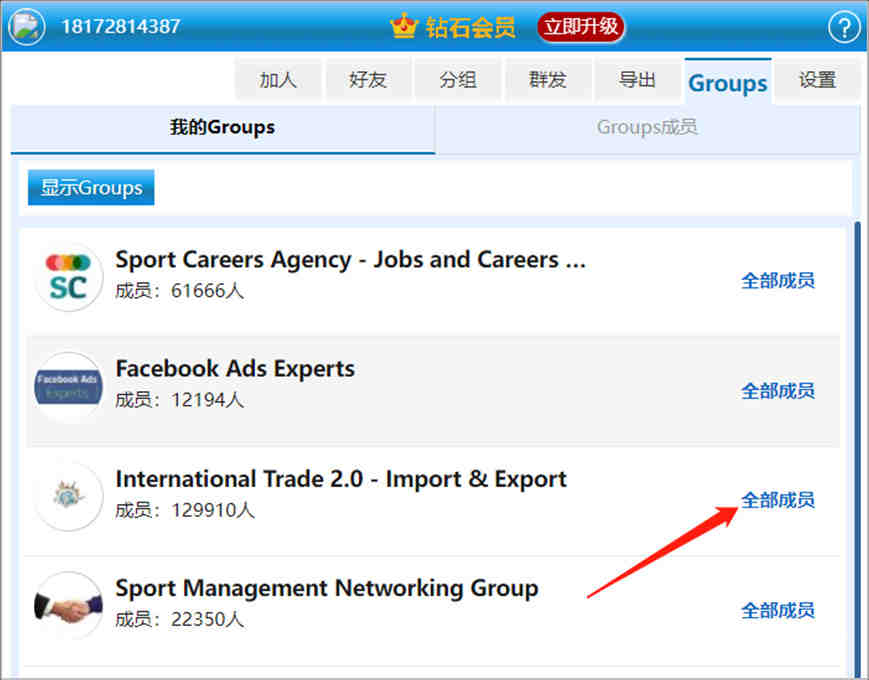This screenshot has width=869, height=680.
Task: Open the 群发 tab
Action: click(x=548, y=80)
